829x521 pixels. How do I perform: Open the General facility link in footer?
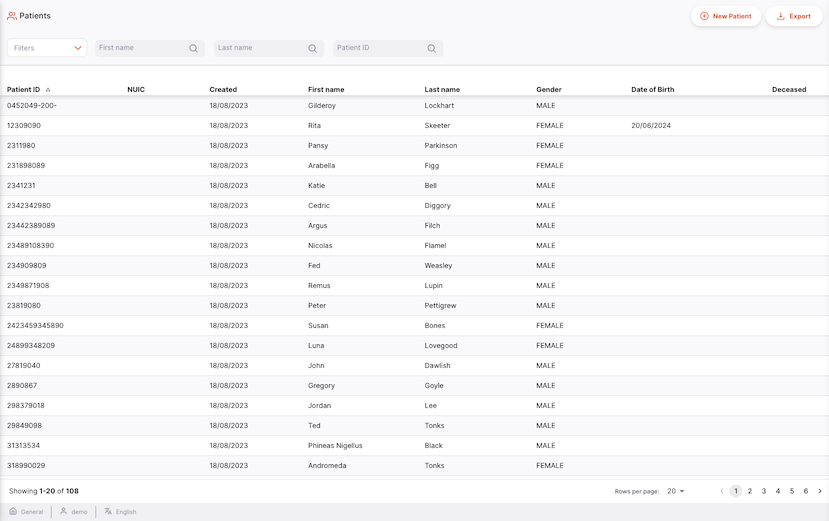[27, 511]
